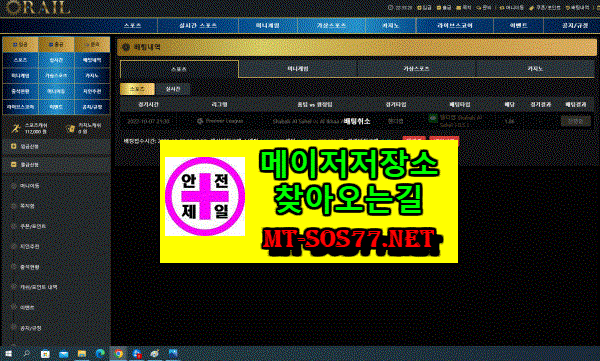Click 지인추천 tile in sidebar grid
This screenshot has height=361, width=600.
92,91
